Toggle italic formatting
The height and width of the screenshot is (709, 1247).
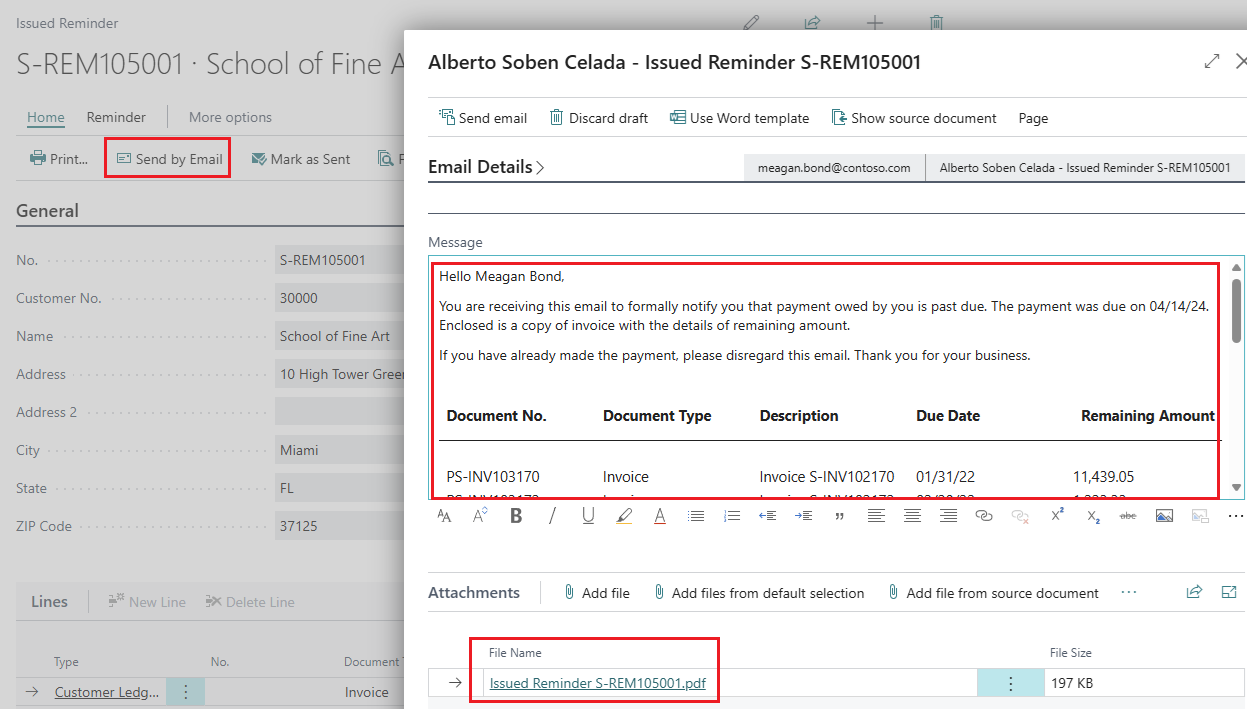[552, 515]
